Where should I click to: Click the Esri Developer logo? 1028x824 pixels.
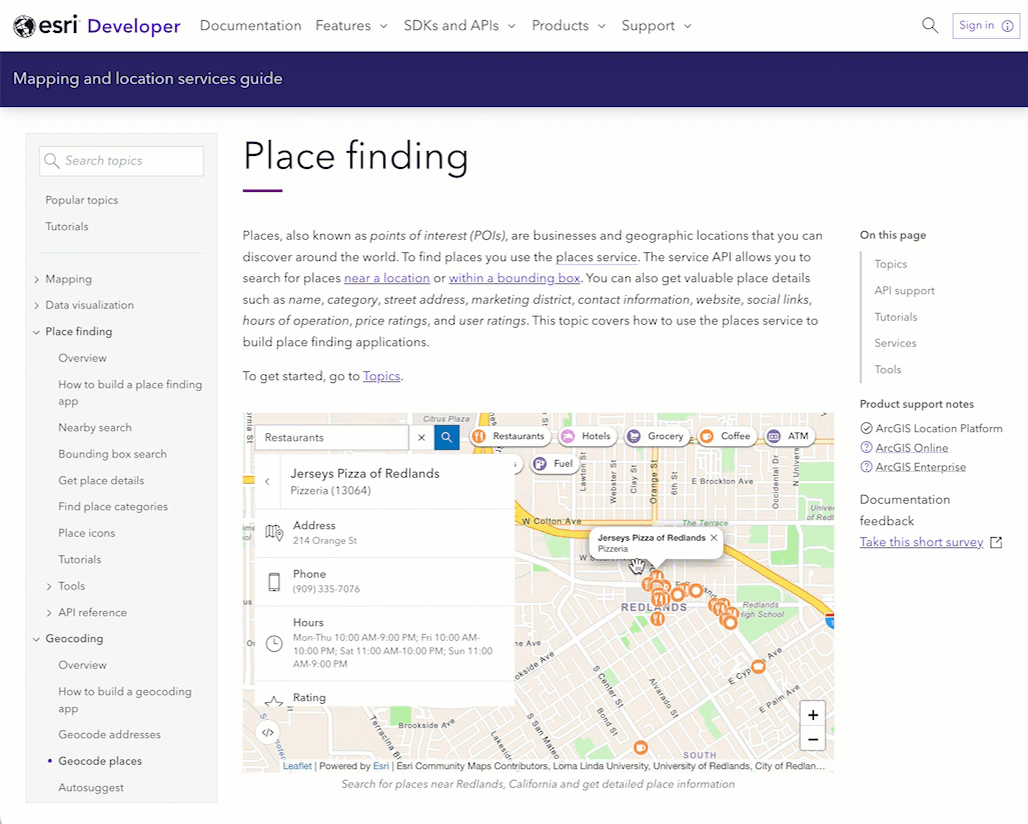click(97, 26)
